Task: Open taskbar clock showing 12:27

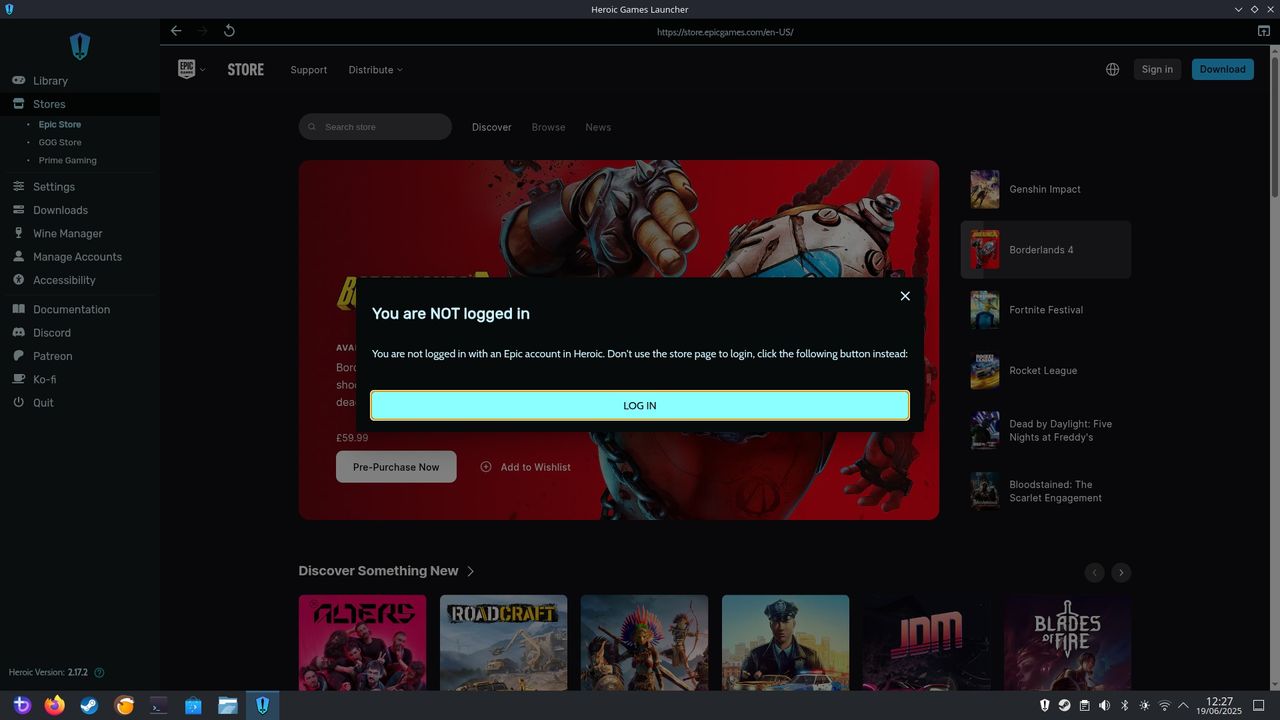Action: coord(1220,706)
